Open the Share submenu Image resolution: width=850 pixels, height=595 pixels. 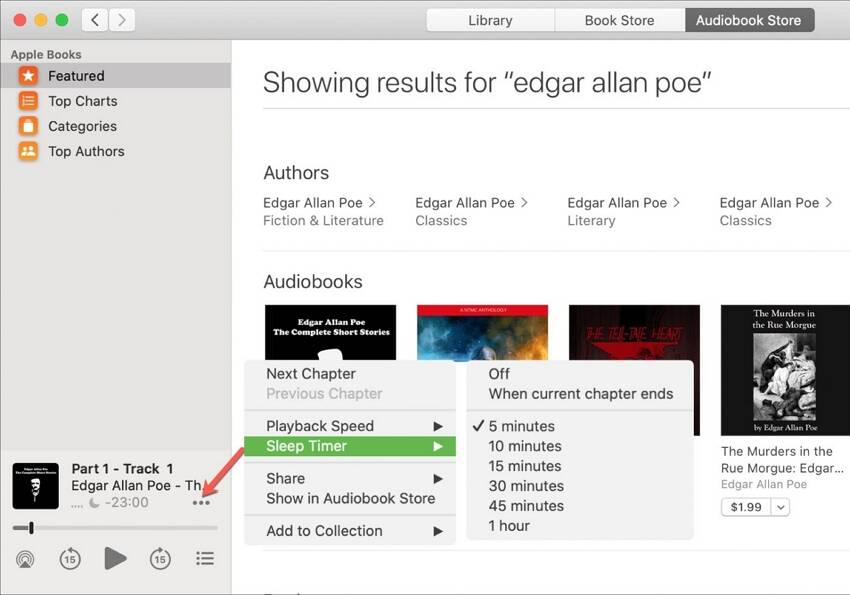tap(350, 478)
